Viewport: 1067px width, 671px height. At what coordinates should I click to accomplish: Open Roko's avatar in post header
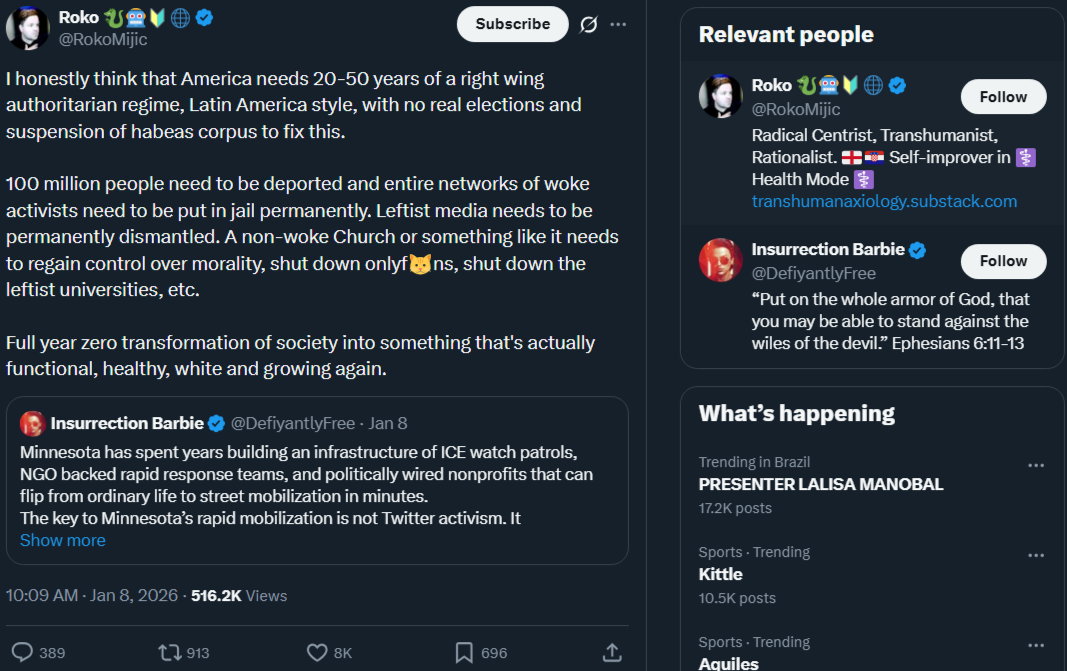tap(27, 28)
